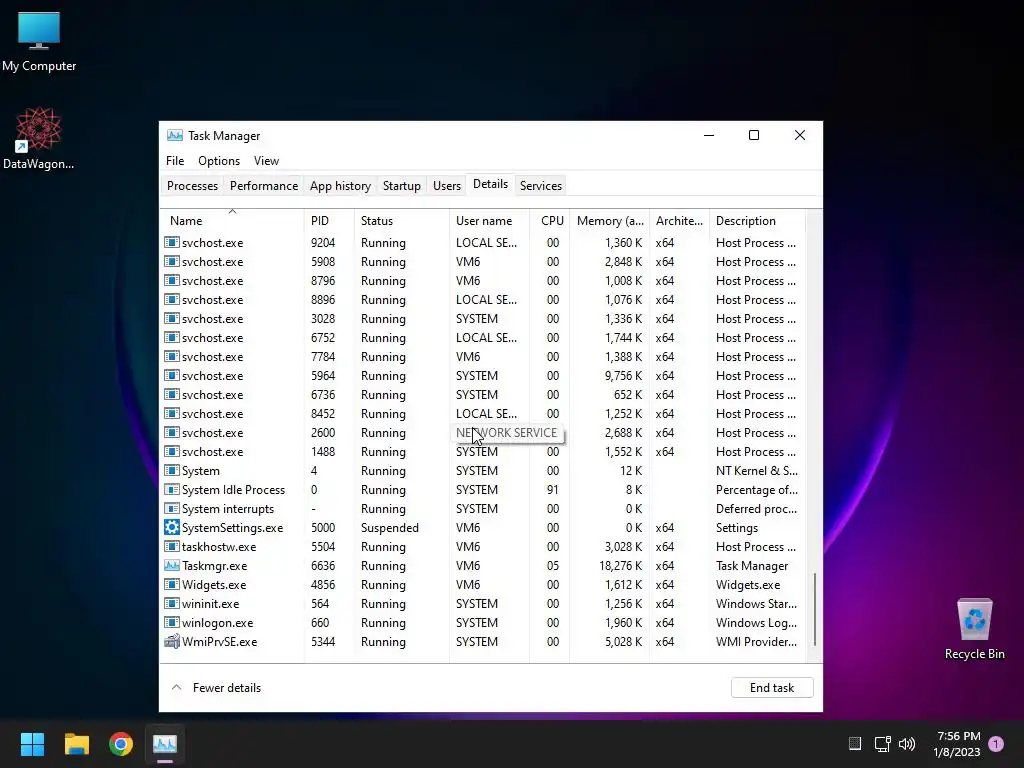Click the wininit.exe process icon

(172, 603)
